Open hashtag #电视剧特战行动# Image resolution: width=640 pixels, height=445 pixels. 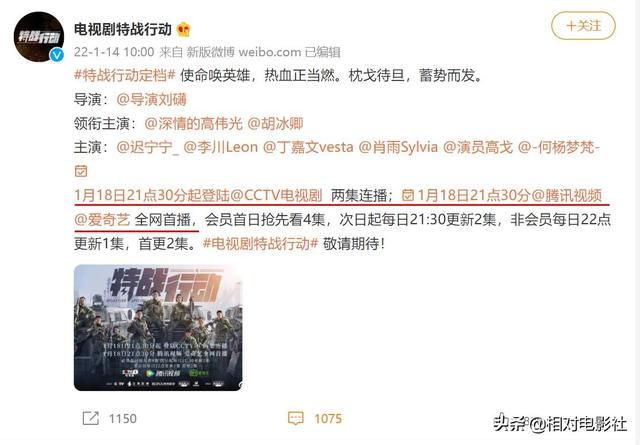tap(260, 244)
